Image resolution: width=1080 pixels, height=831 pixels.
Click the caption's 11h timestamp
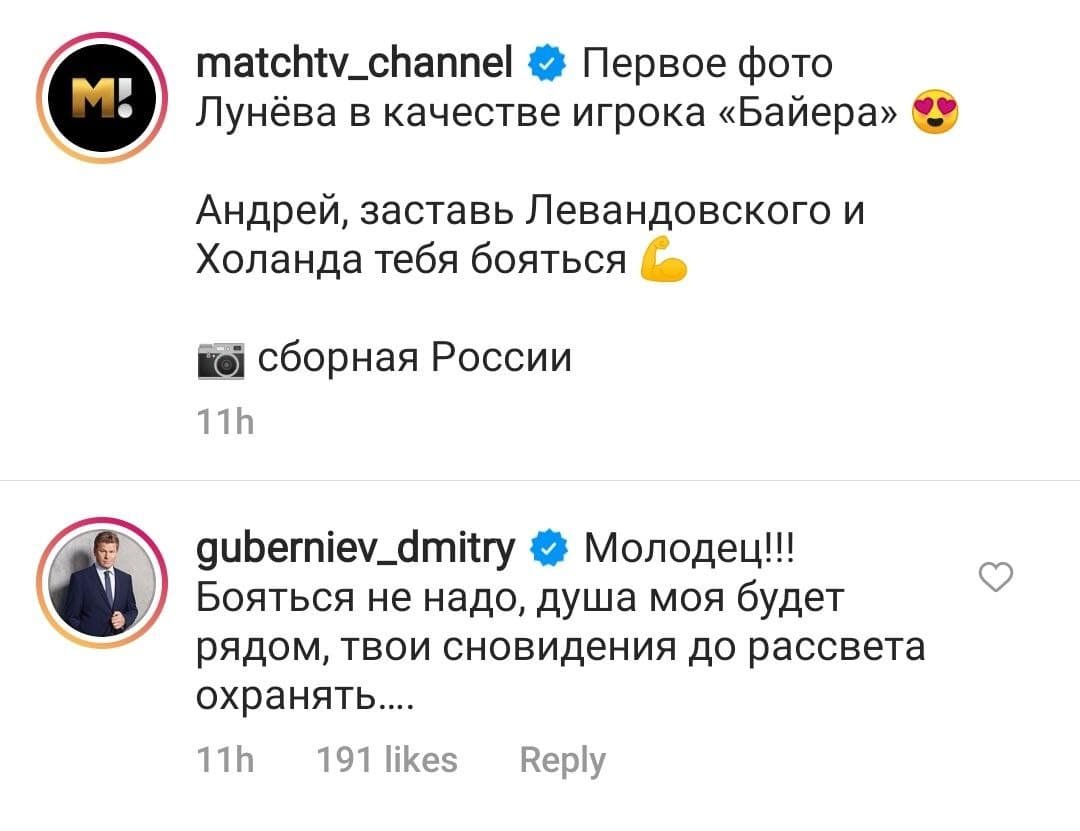[x=225, y=423]
